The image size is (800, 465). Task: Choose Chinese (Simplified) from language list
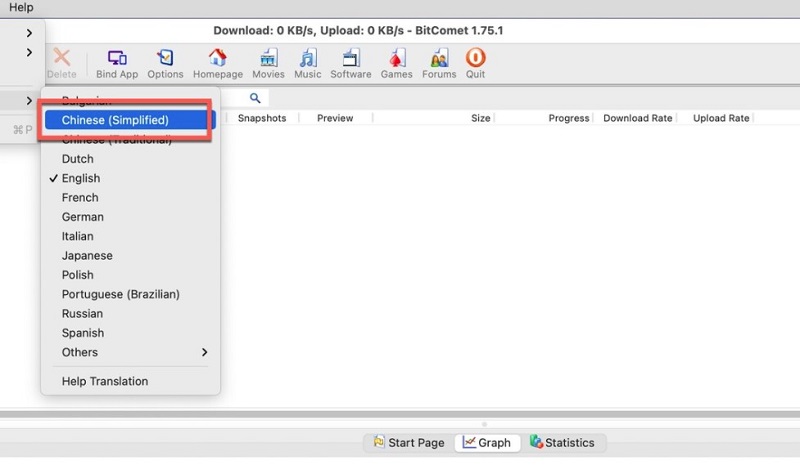115,120
